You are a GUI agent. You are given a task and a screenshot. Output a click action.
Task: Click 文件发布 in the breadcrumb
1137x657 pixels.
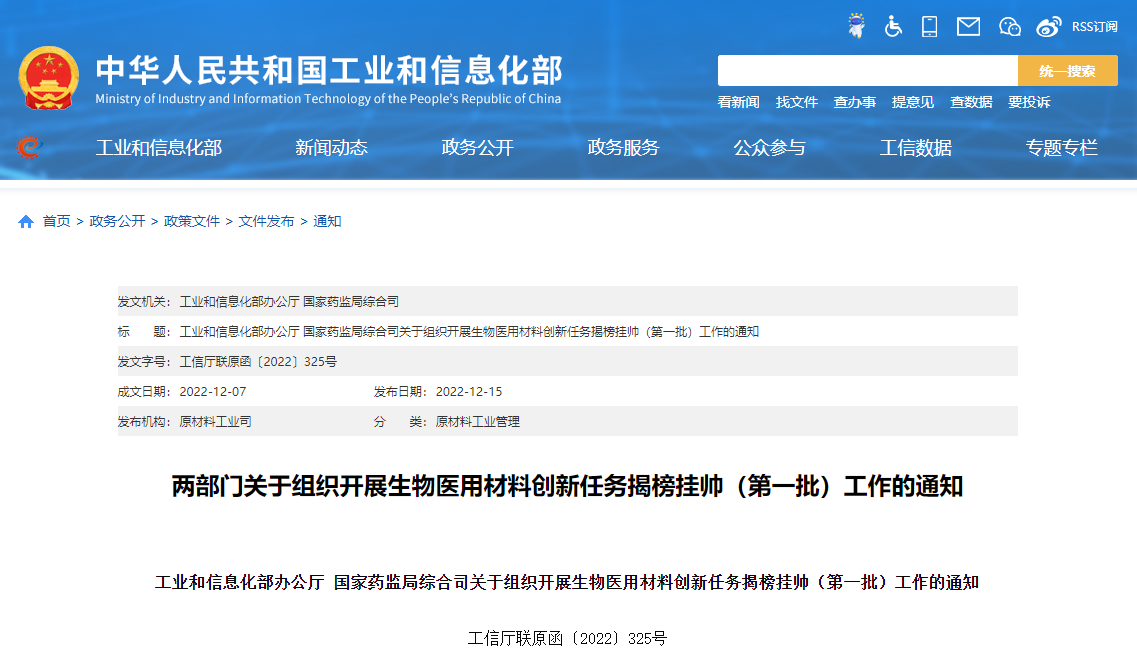pos(267,221)
